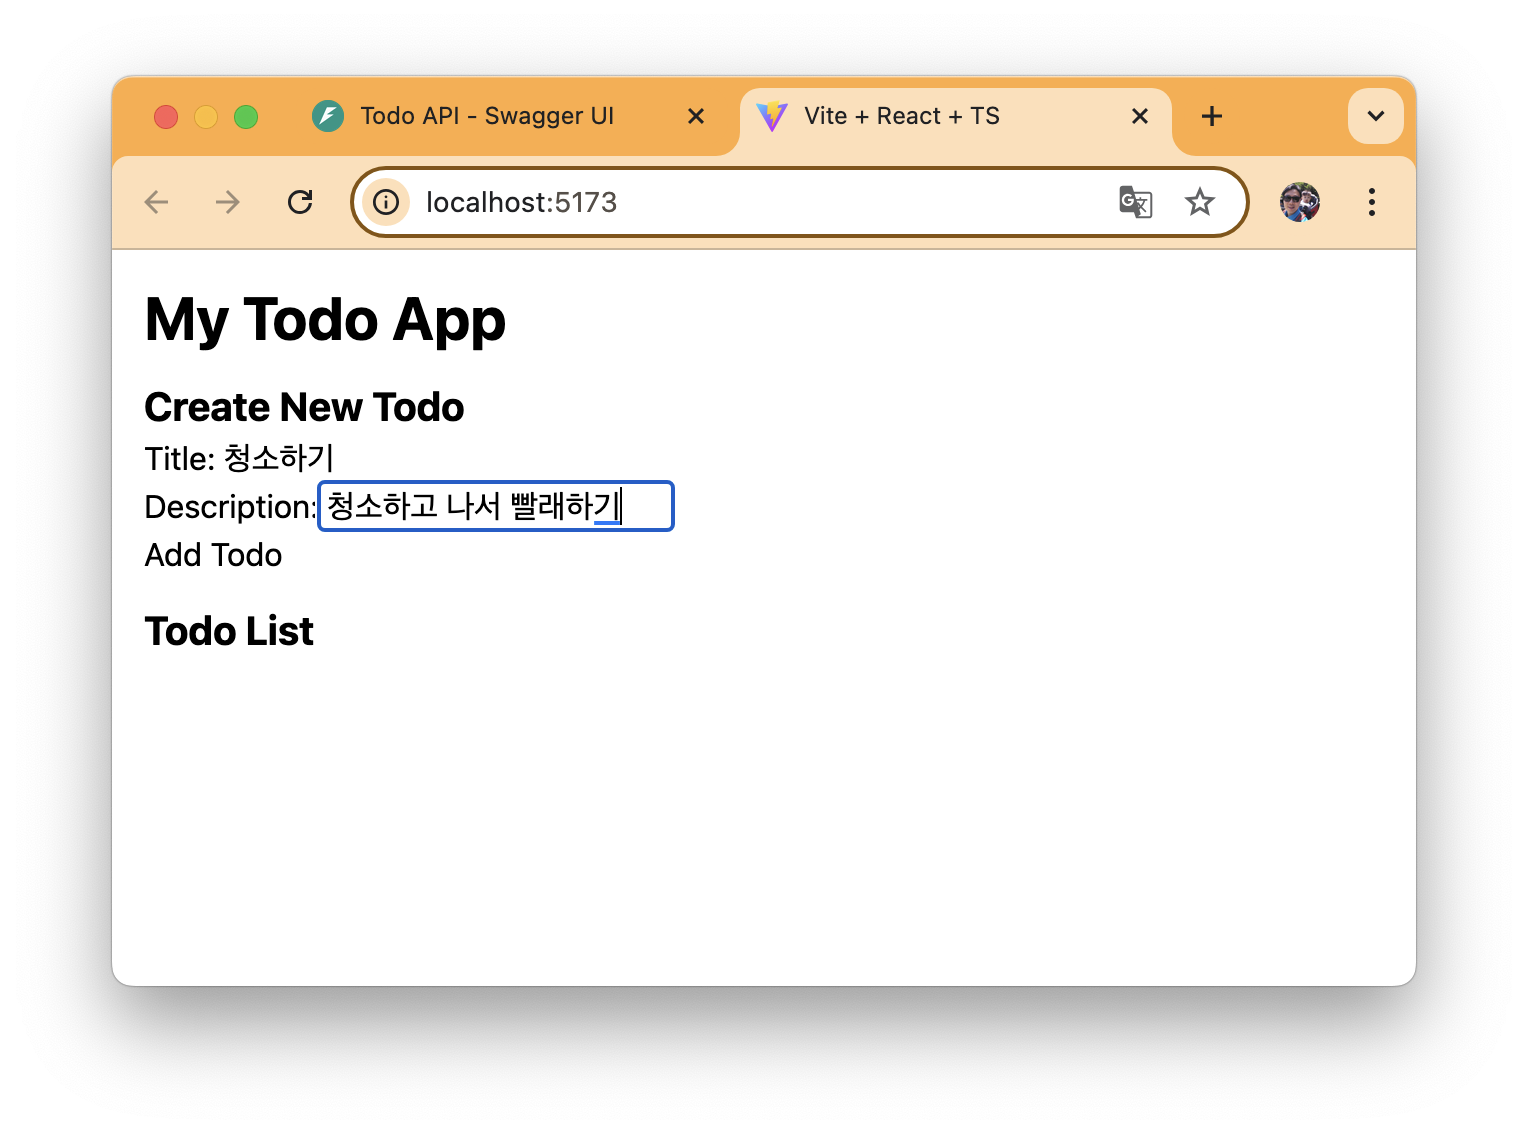
Task: Close window with red traffic light
Action: click(166, 117)
